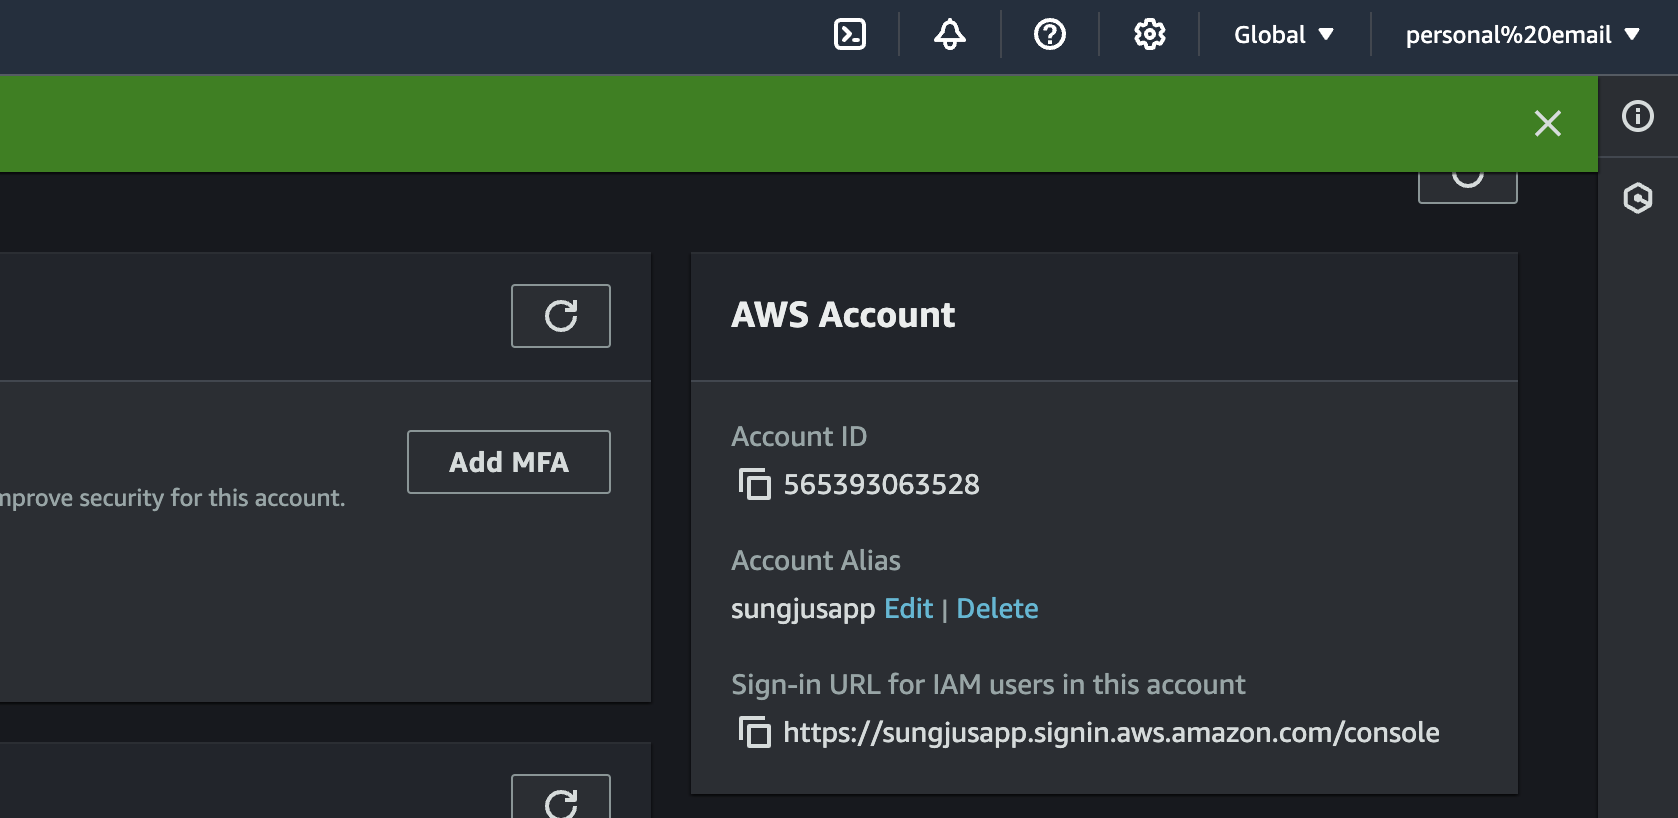Edit the account alias sungjusapp
The width and height of the screenshot is (1678, 818).
[908, 609]
